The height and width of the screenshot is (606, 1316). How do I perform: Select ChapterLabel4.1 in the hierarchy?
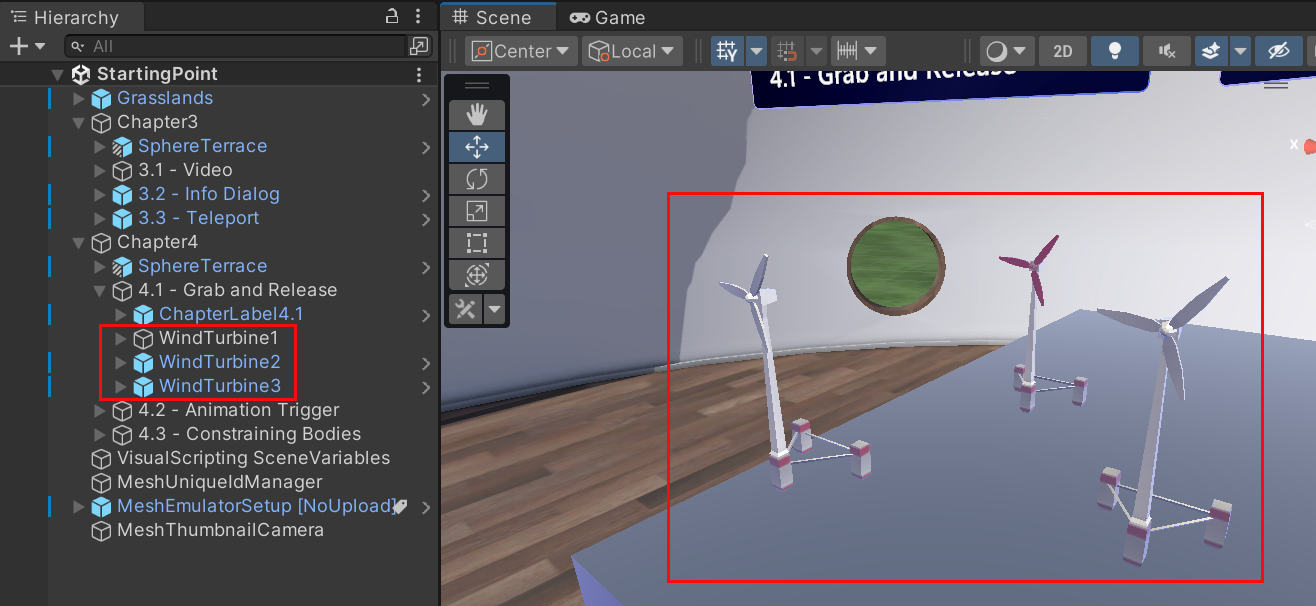click(x=231, y=314)
